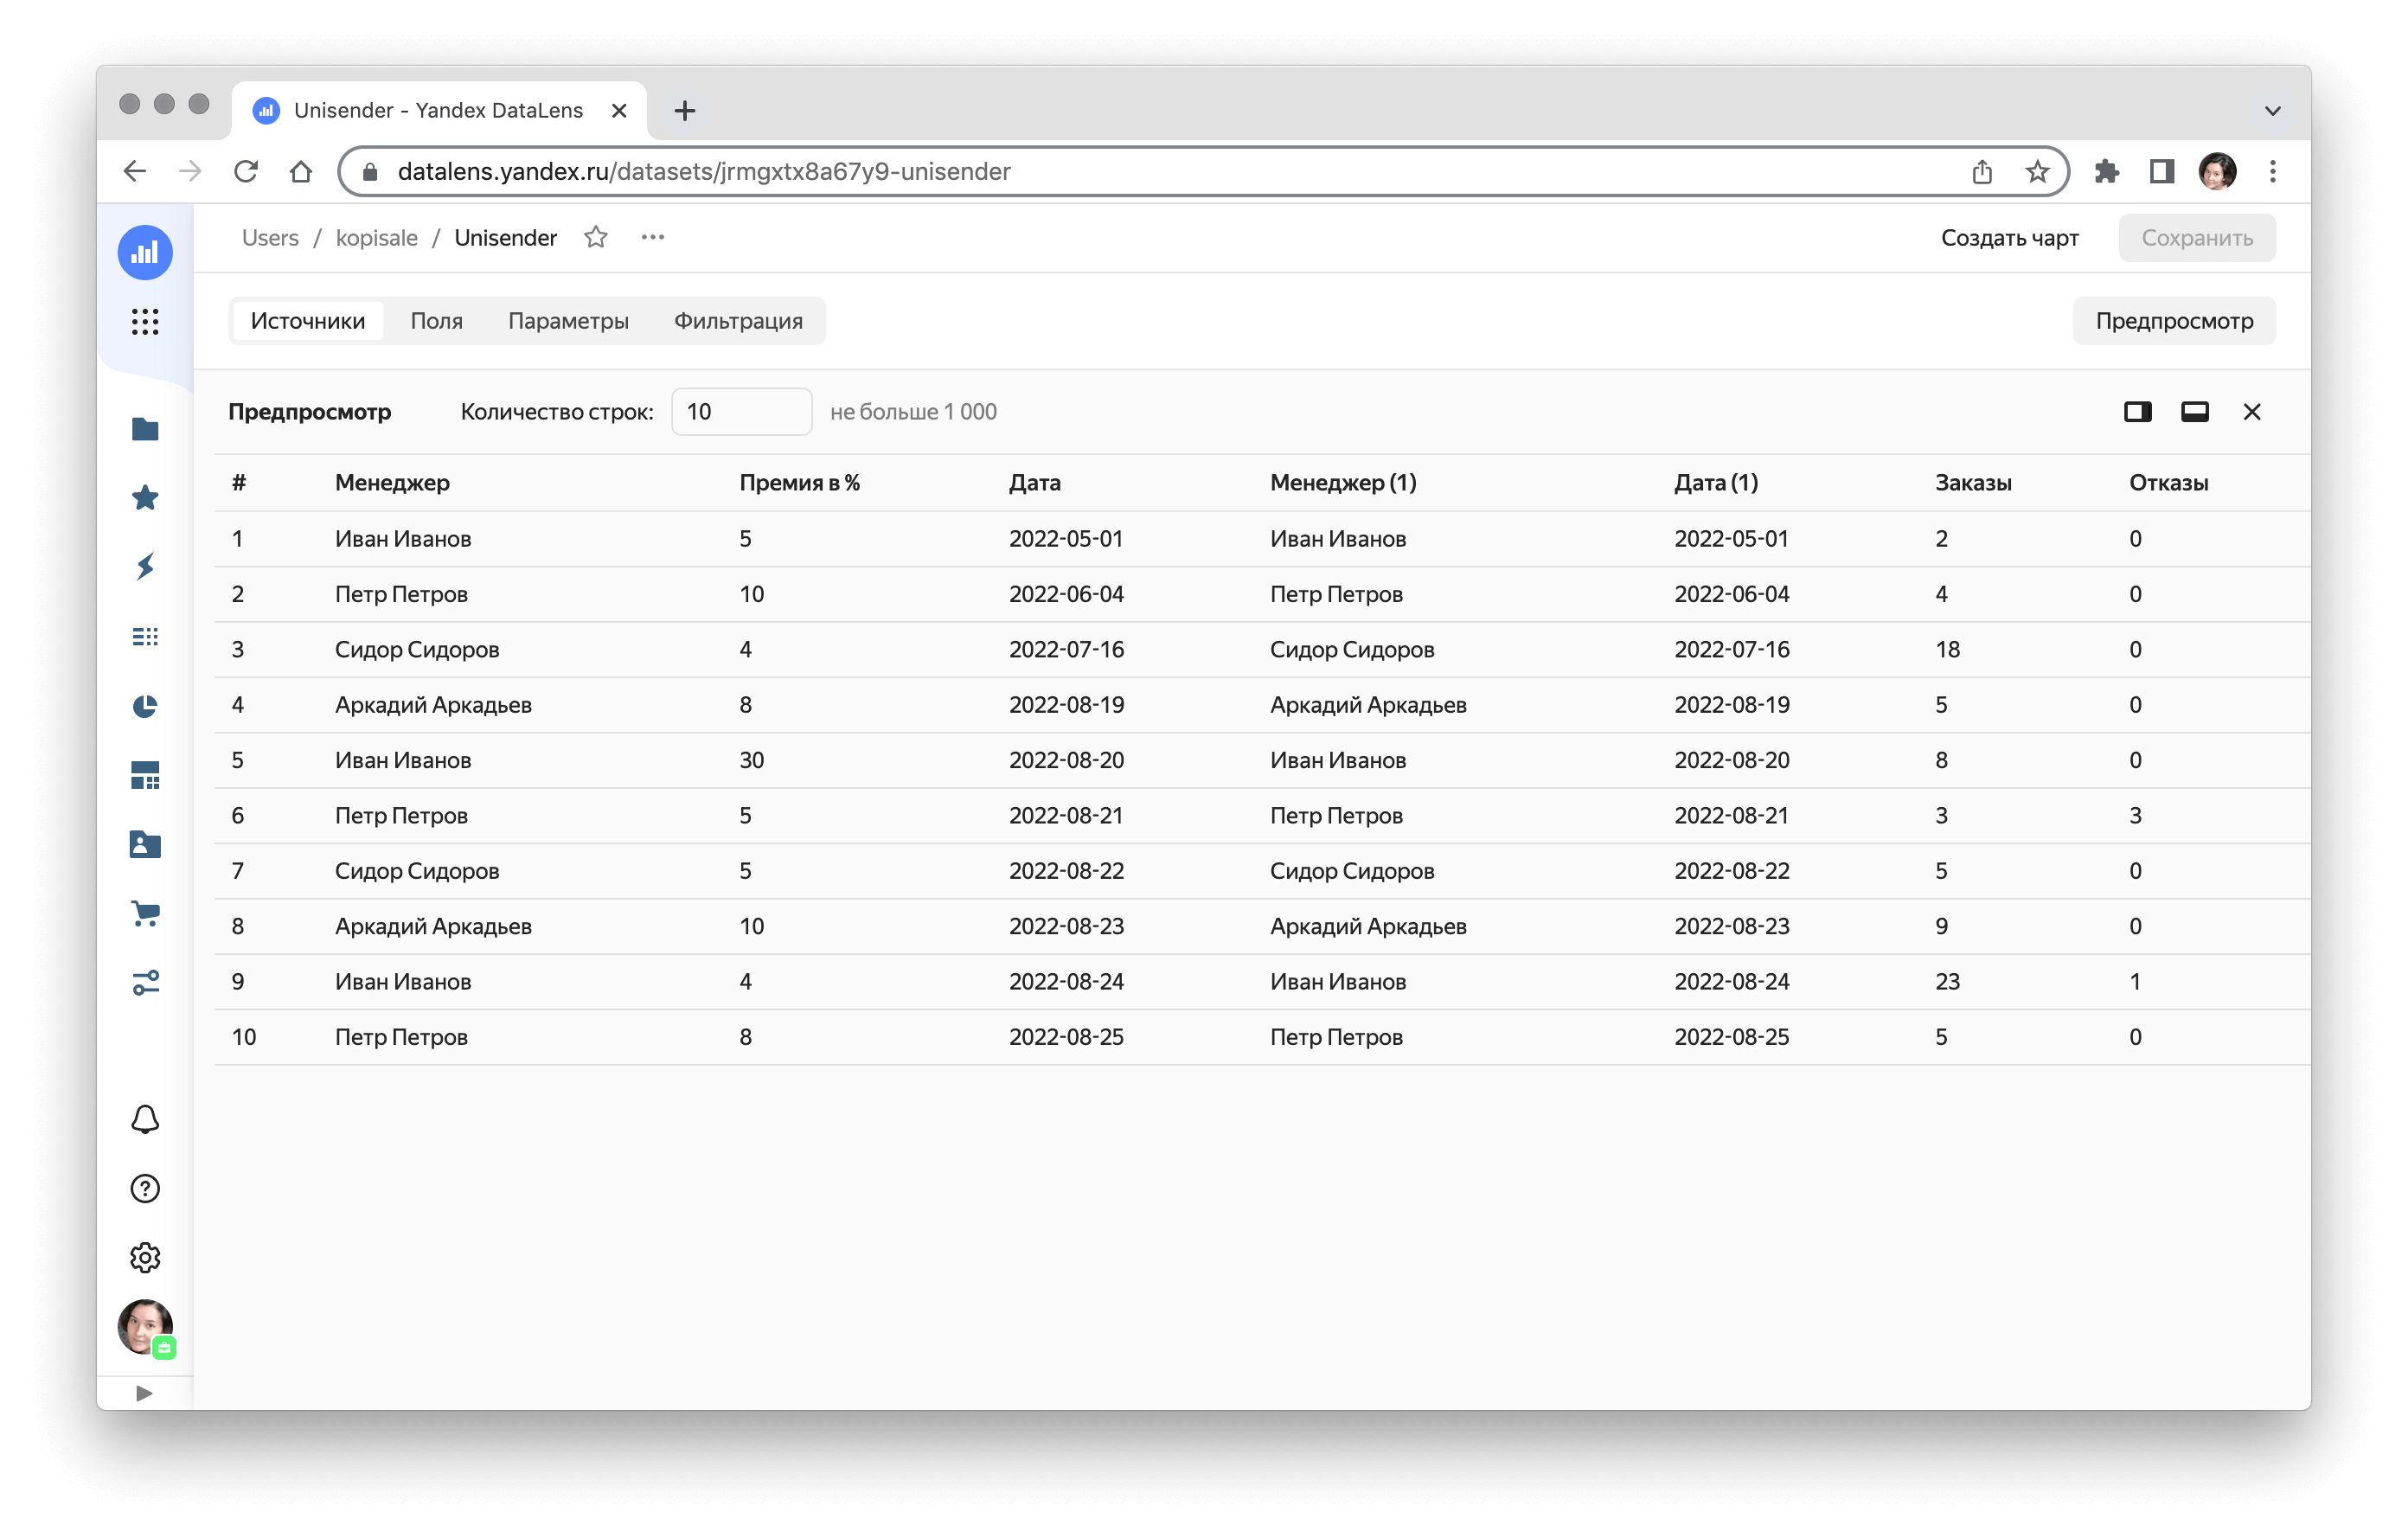2408x1538 pixels.
Task: Go to the browser home page
Action: pos(301,171)
